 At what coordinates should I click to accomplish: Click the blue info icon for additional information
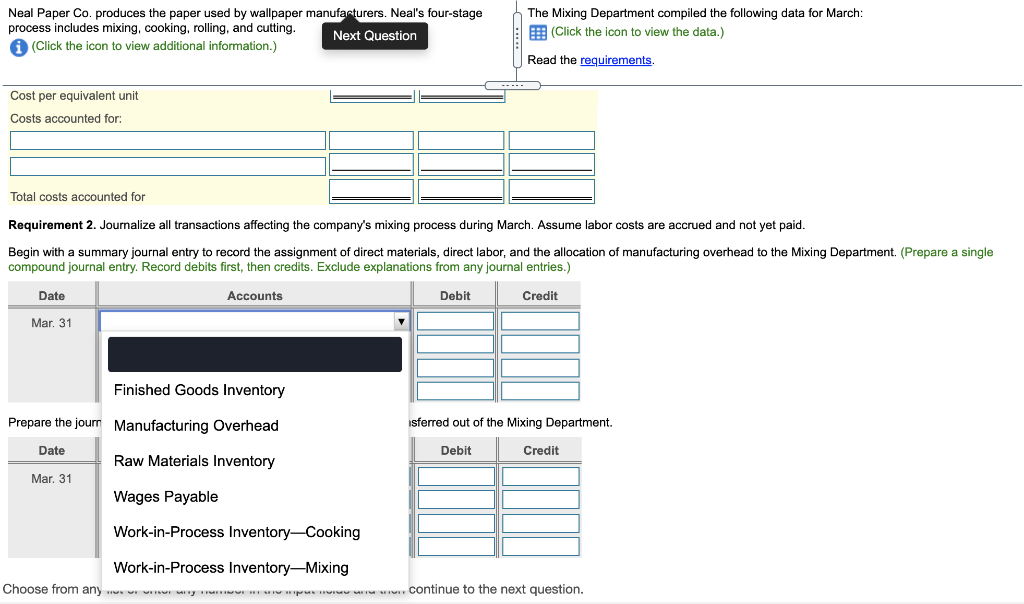18,47
